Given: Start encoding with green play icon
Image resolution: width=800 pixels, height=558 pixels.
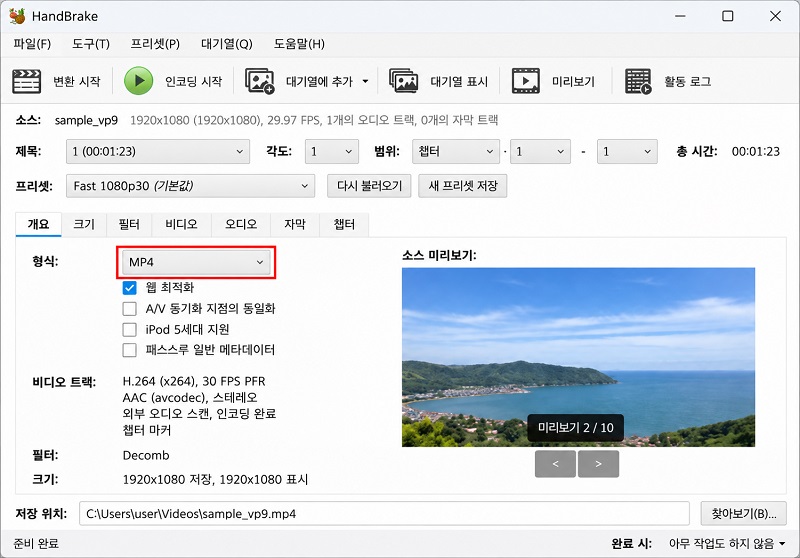Looking at the screenshot, I should pos(138,81).
